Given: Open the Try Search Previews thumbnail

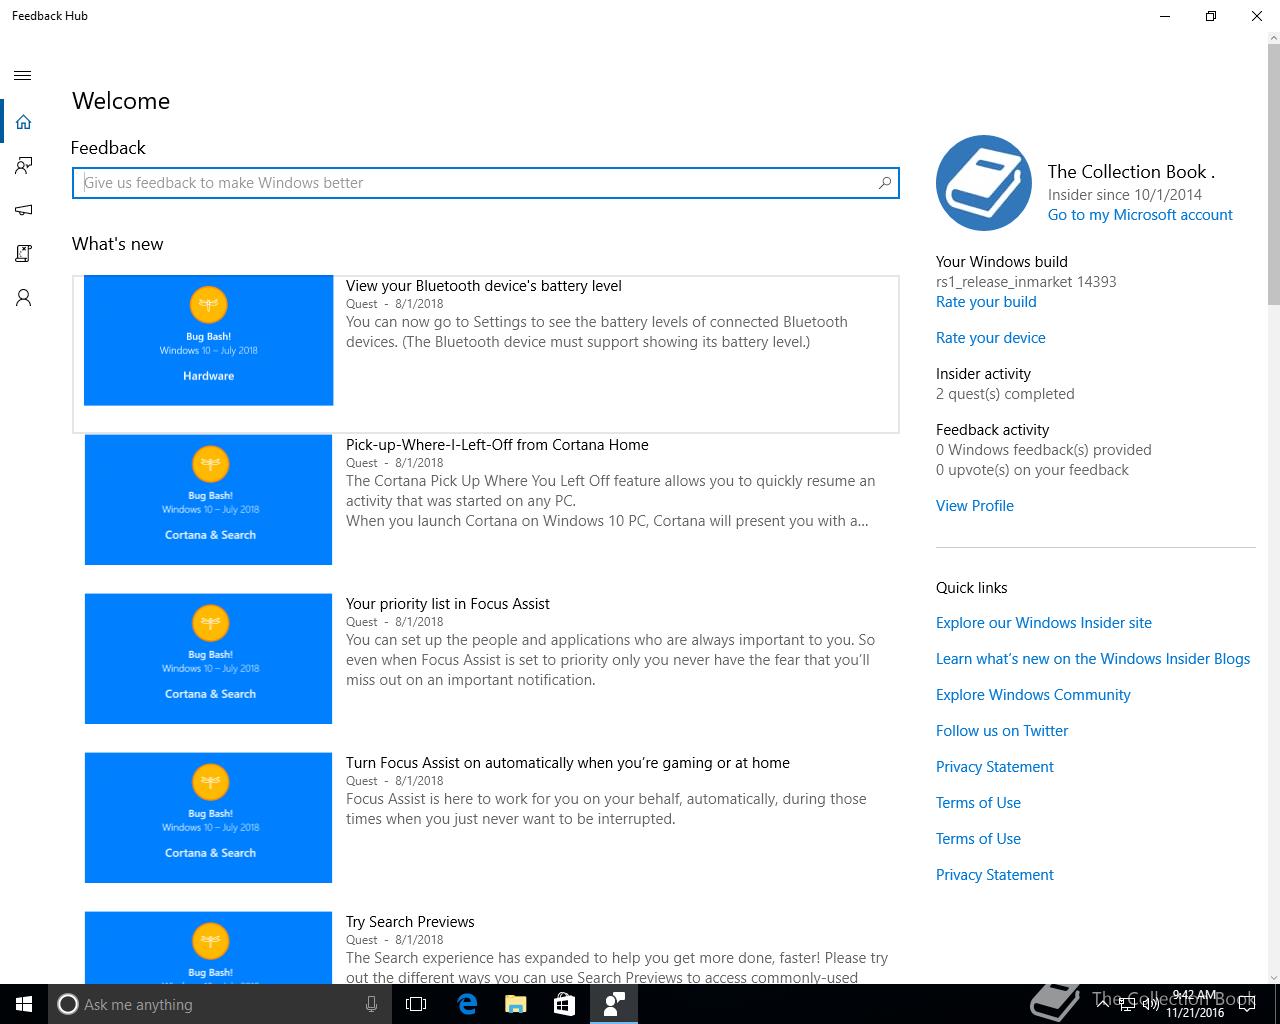Looking at the screenshot, I should (208, 947).
